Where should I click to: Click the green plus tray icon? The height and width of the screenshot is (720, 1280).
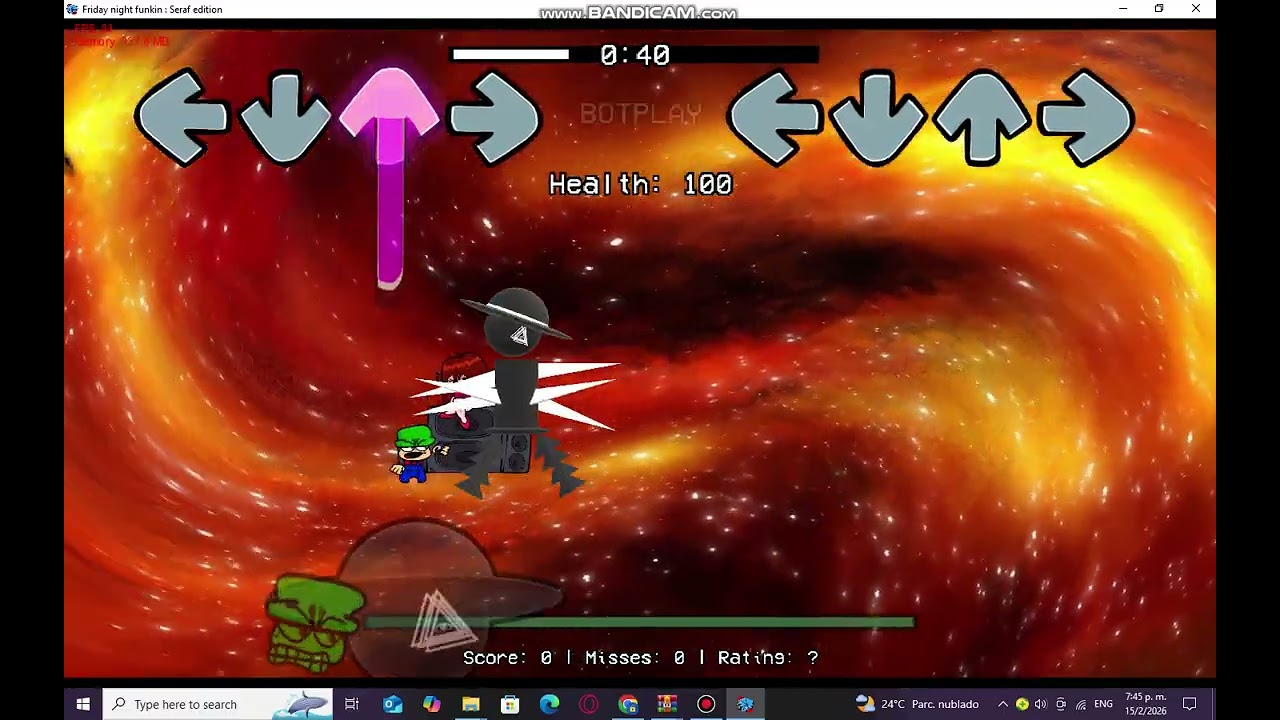[x=1022, y=704]
